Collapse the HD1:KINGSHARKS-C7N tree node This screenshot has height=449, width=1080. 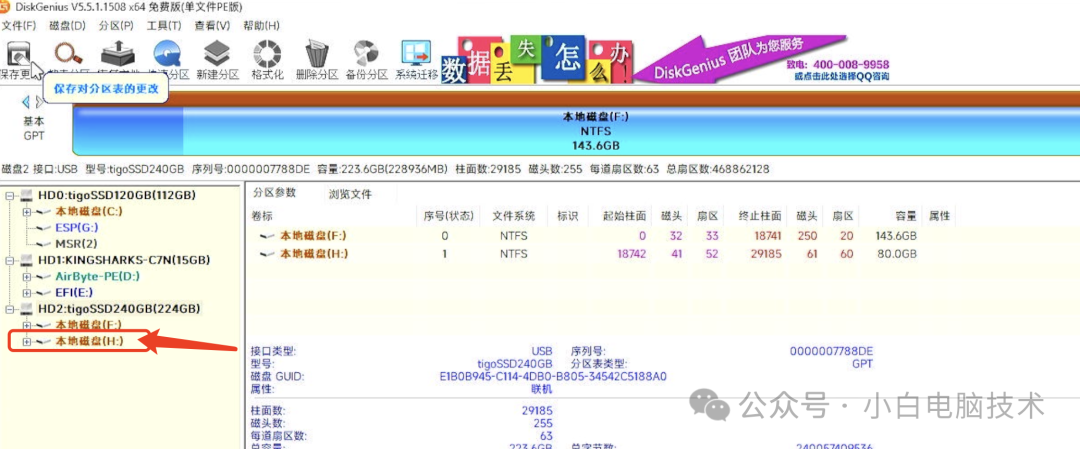tap(10, 260)
